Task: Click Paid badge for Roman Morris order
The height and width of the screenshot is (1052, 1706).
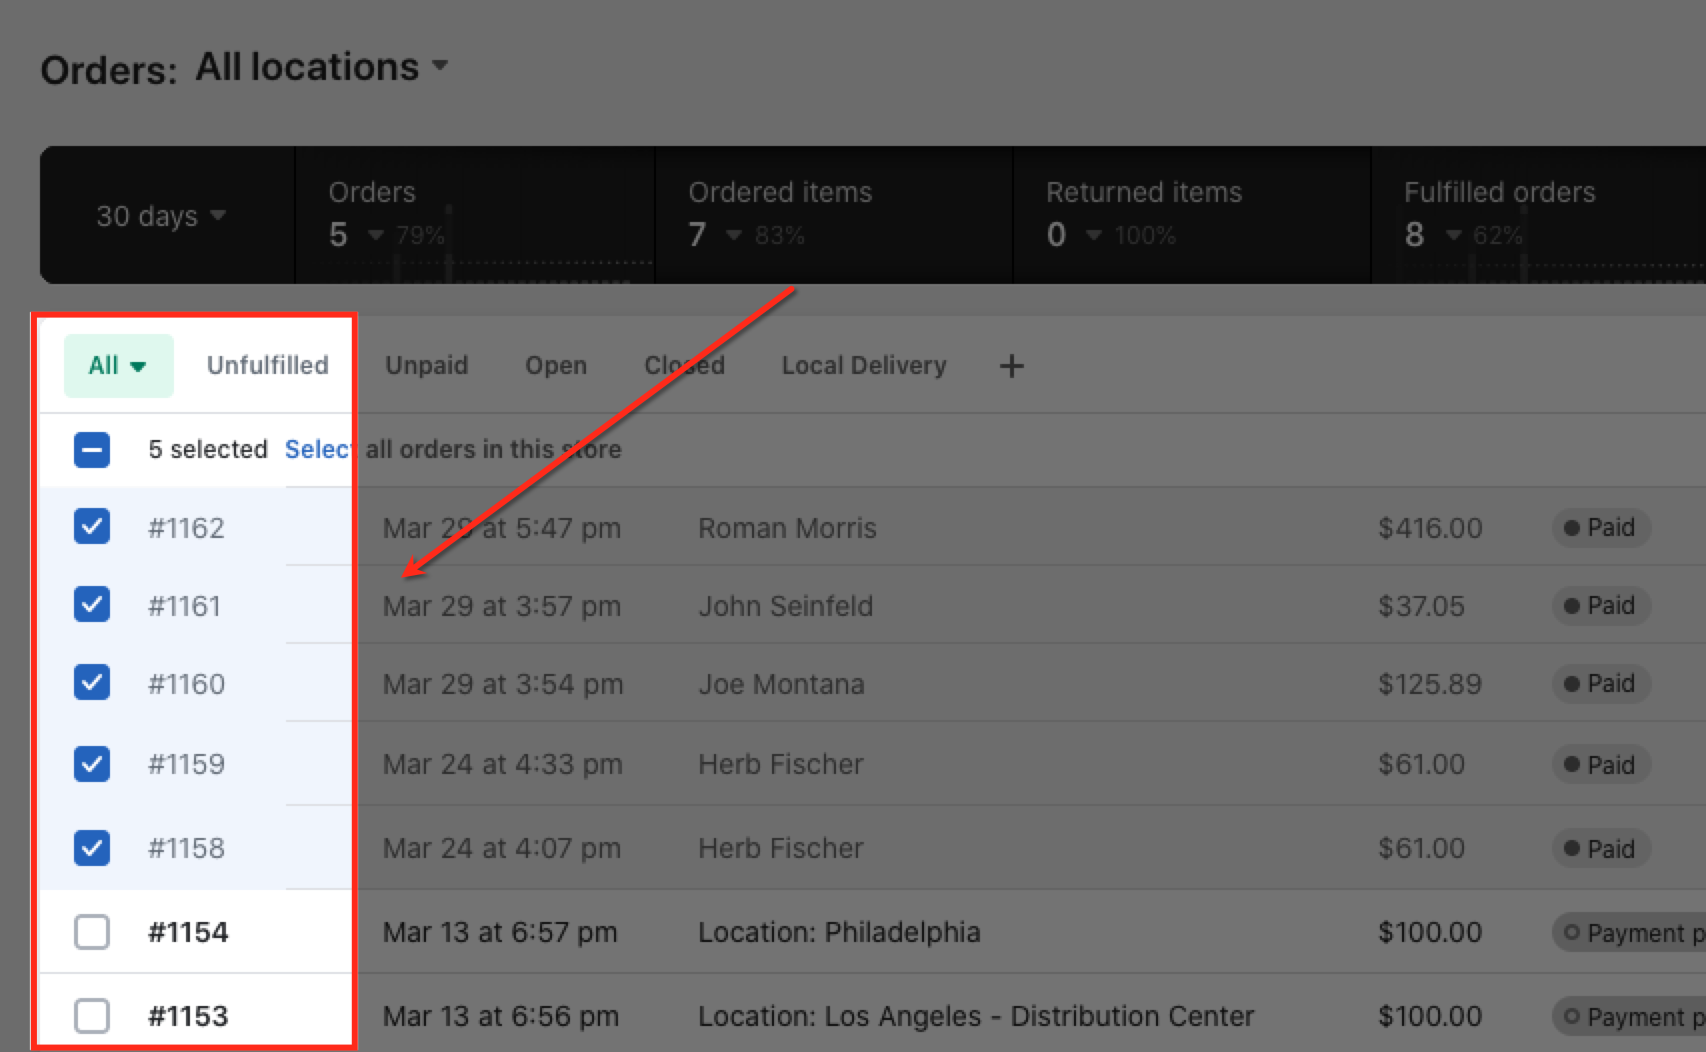Action: (x=1600, y=527)
